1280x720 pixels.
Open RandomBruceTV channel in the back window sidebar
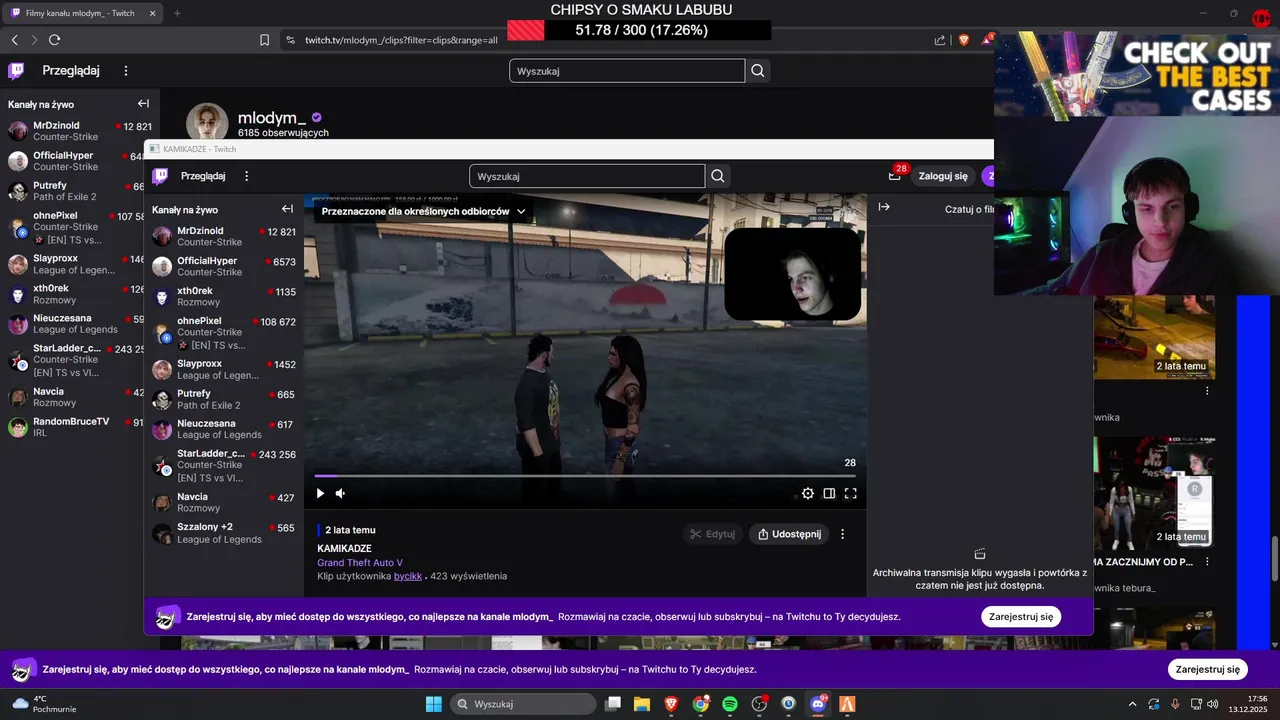[78, 427]
